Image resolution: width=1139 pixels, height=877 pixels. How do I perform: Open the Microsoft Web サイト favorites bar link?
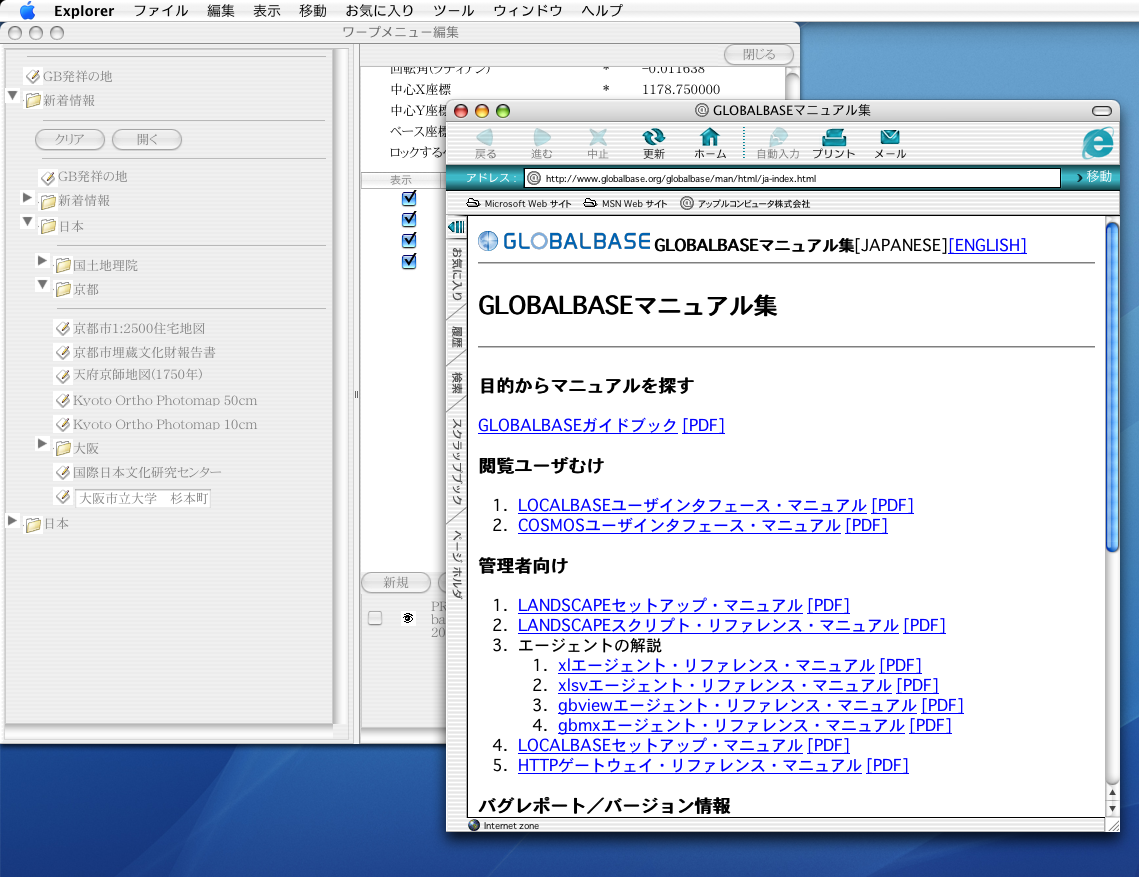519,203
